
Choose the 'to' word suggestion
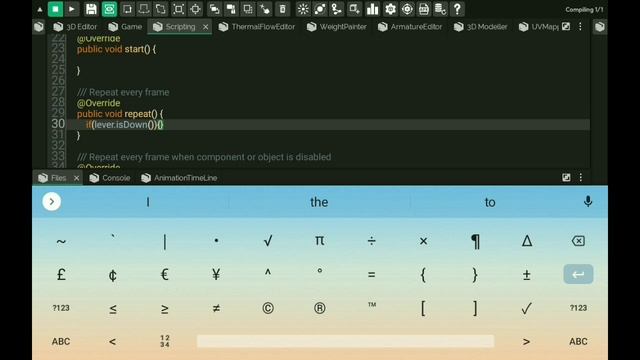[490, 202]
